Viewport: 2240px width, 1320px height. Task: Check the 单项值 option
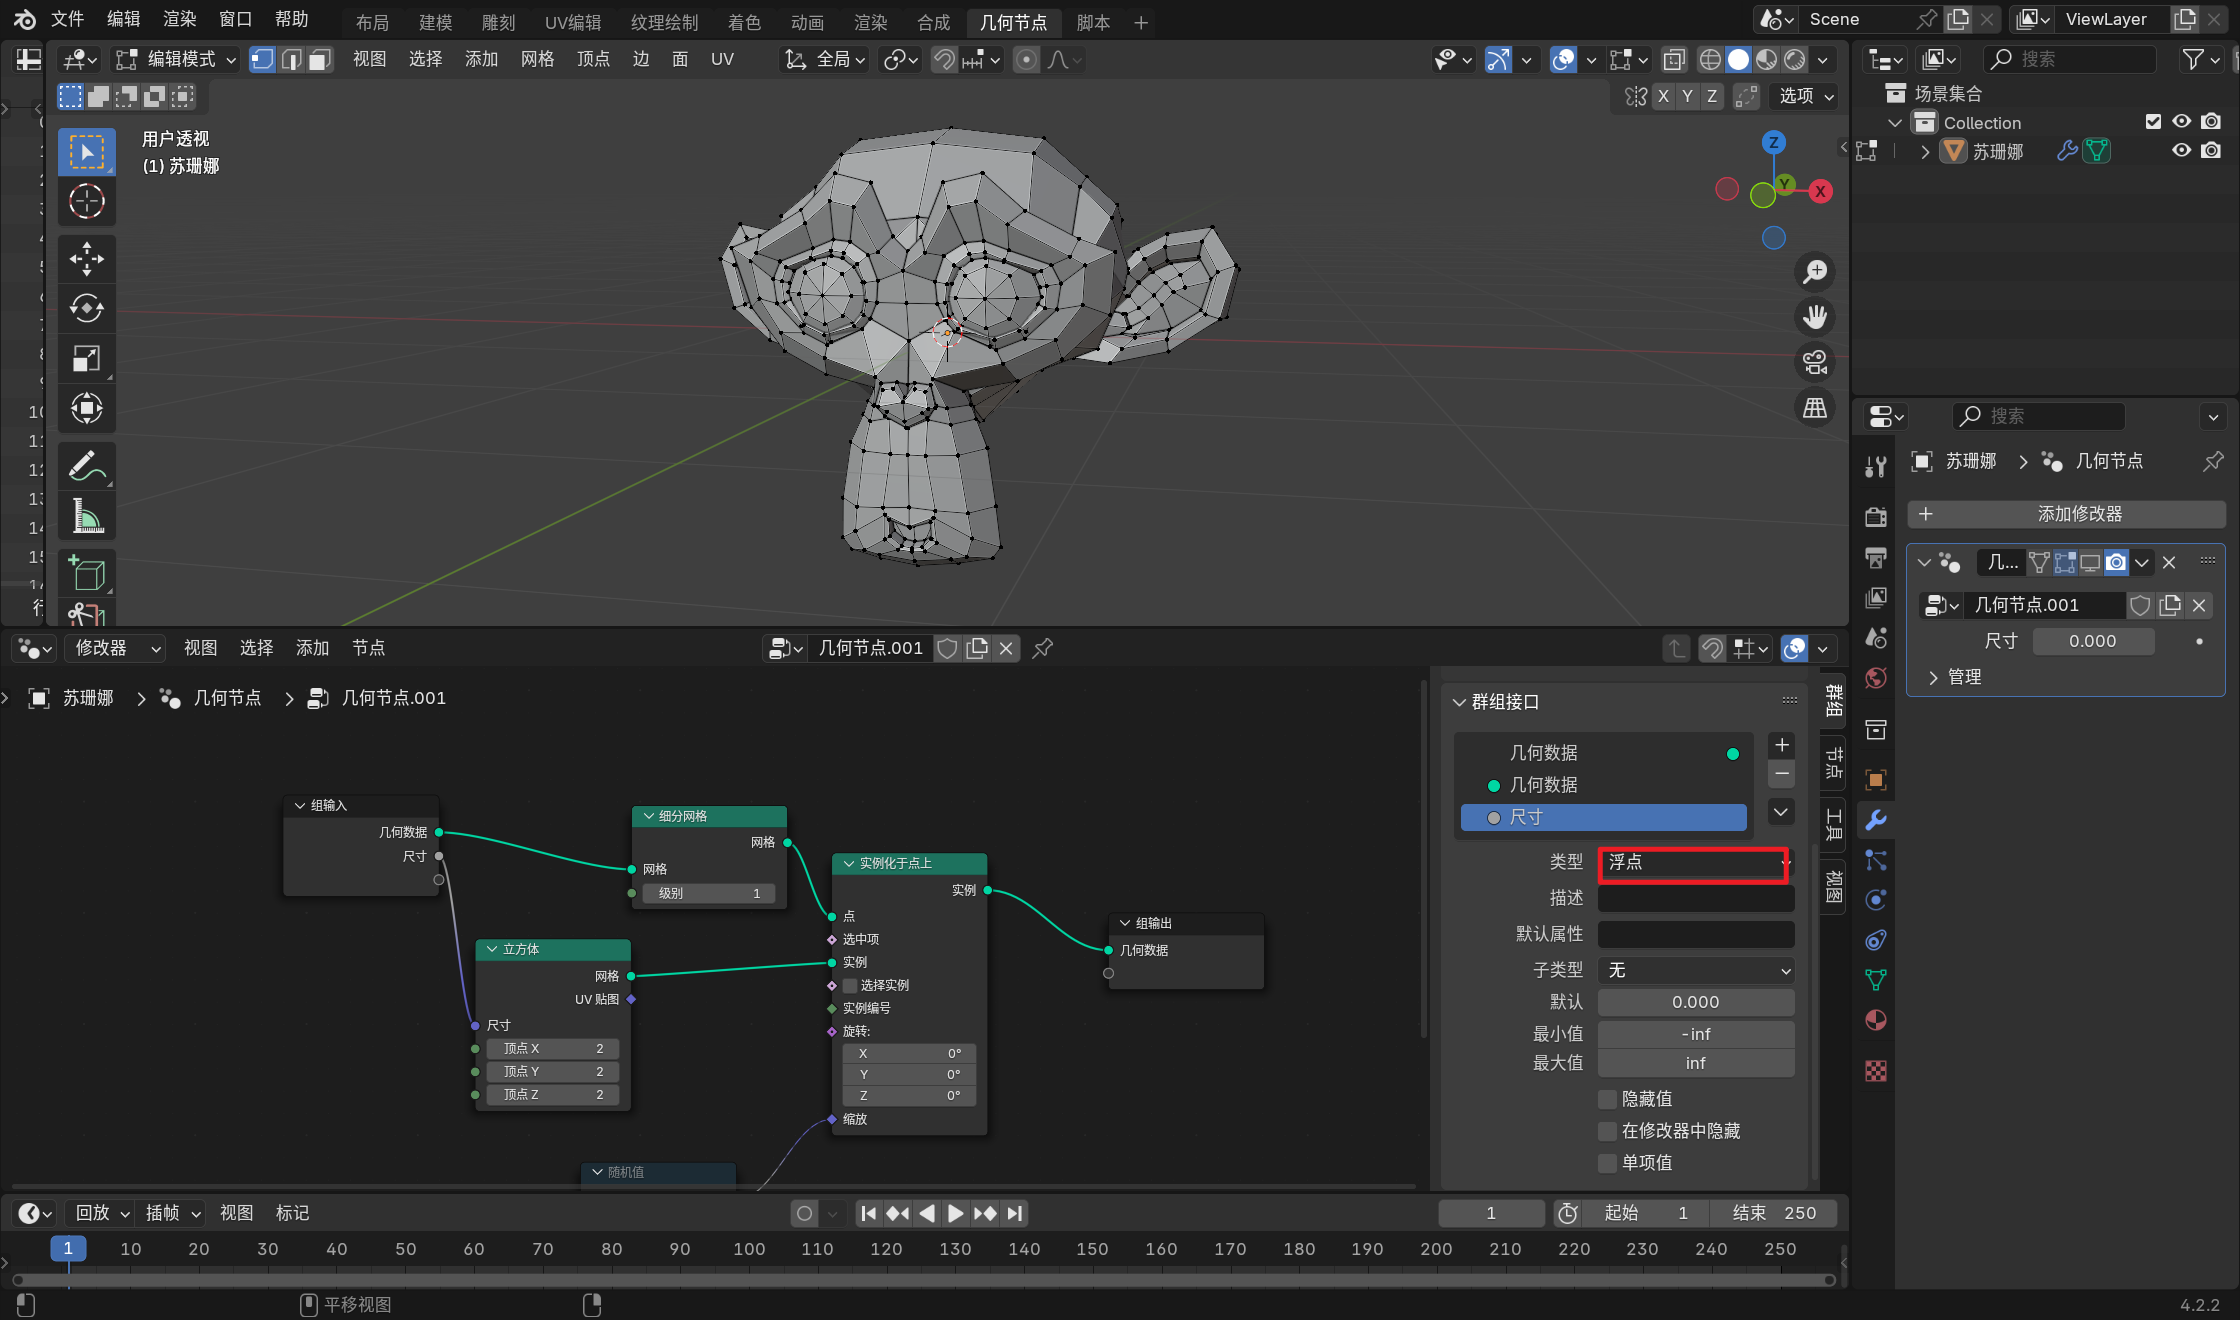pyautogui.click(x=1608, y=1163)
